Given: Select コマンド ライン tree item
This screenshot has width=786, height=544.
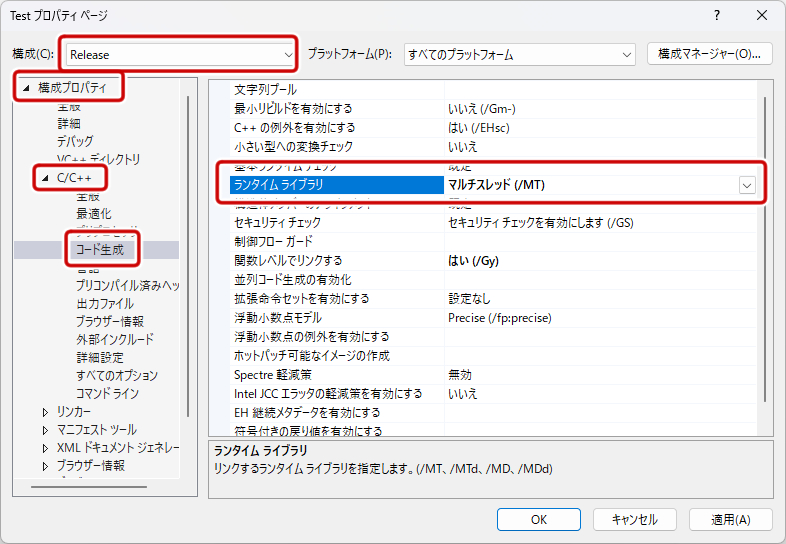Looking at the screenshot, I should click(107, 394).
